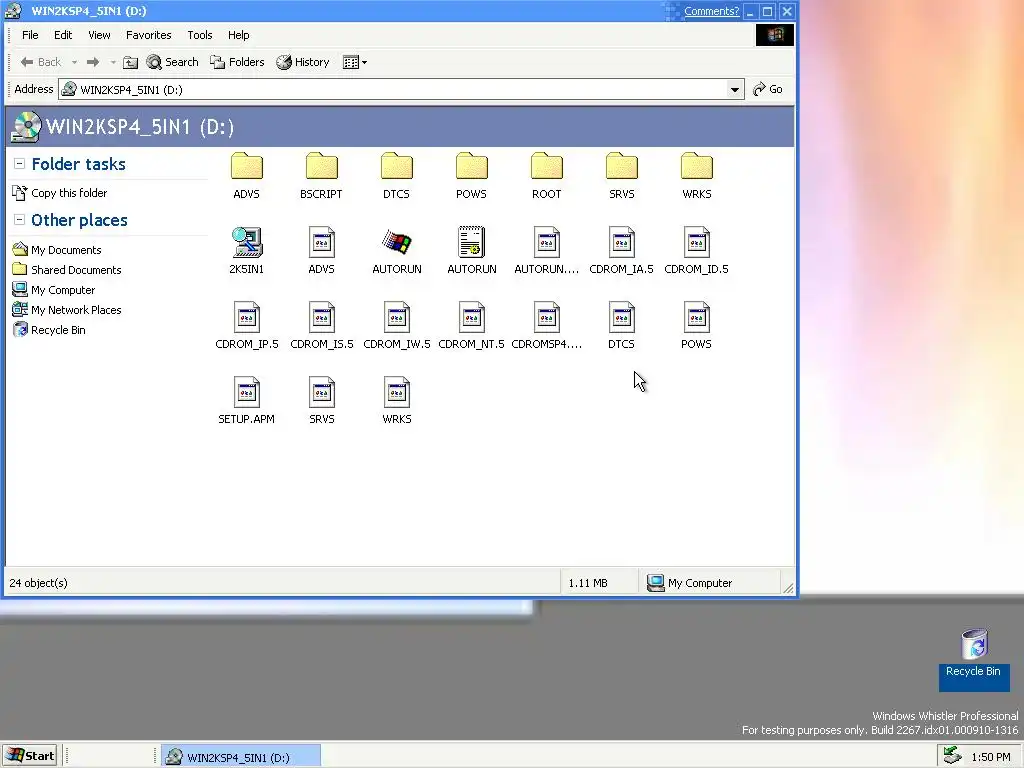Click the Comments? title bar link
Screen dimensions: 1024x768
tap(711, 11)
